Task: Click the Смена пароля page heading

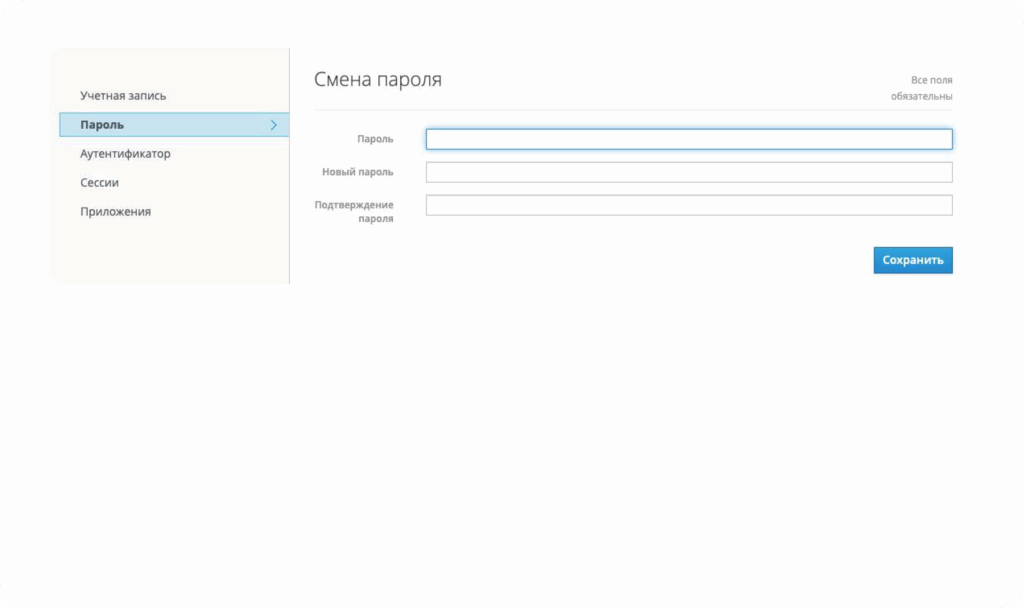Action: coord(378,80)
